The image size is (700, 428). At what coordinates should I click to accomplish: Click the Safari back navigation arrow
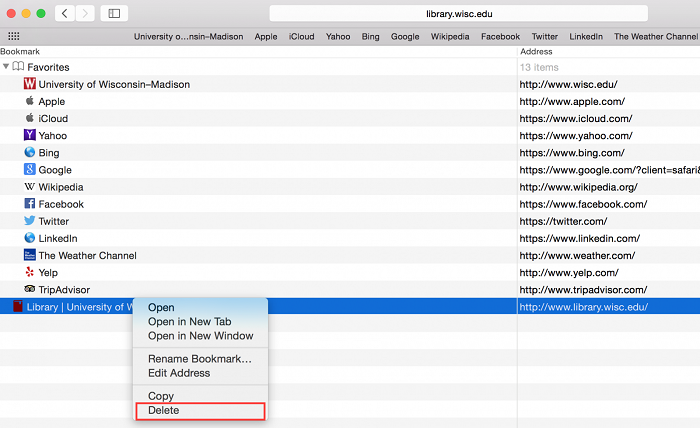(65, 13)
